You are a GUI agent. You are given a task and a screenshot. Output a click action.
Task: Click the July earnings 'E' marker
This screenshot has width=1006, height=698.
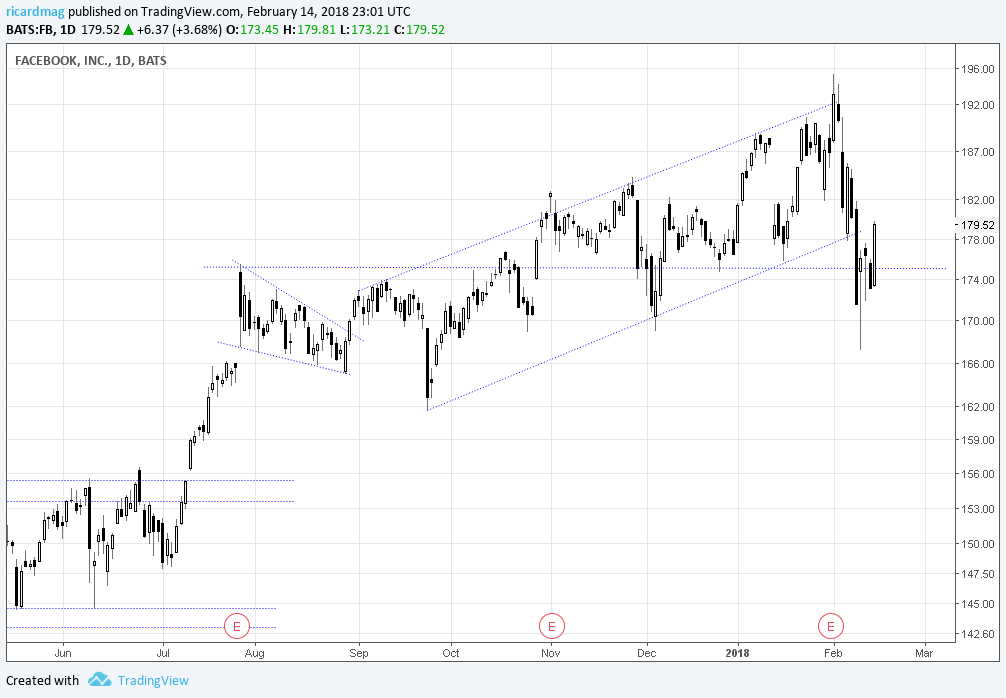coord(236,626)
